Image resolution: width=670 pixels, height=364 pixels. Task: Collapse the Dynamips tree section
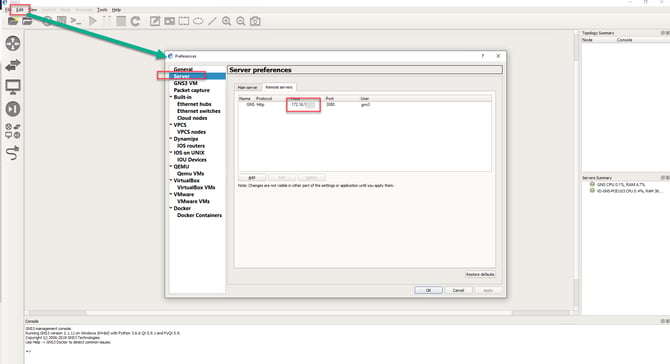click(x=171, y=139)
